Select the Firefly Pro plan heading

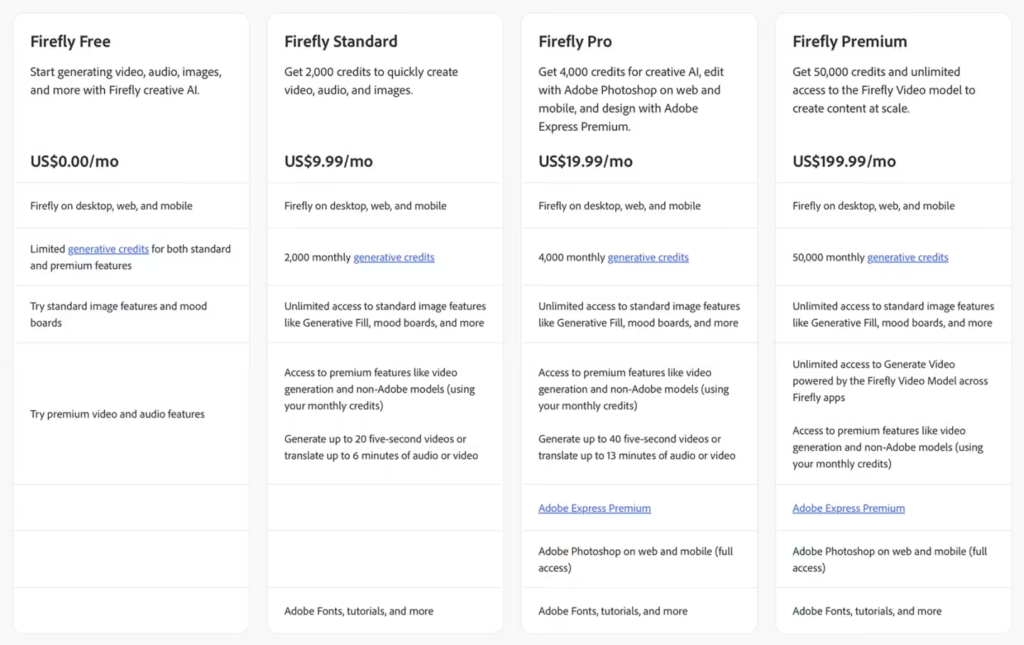point(575,41)
